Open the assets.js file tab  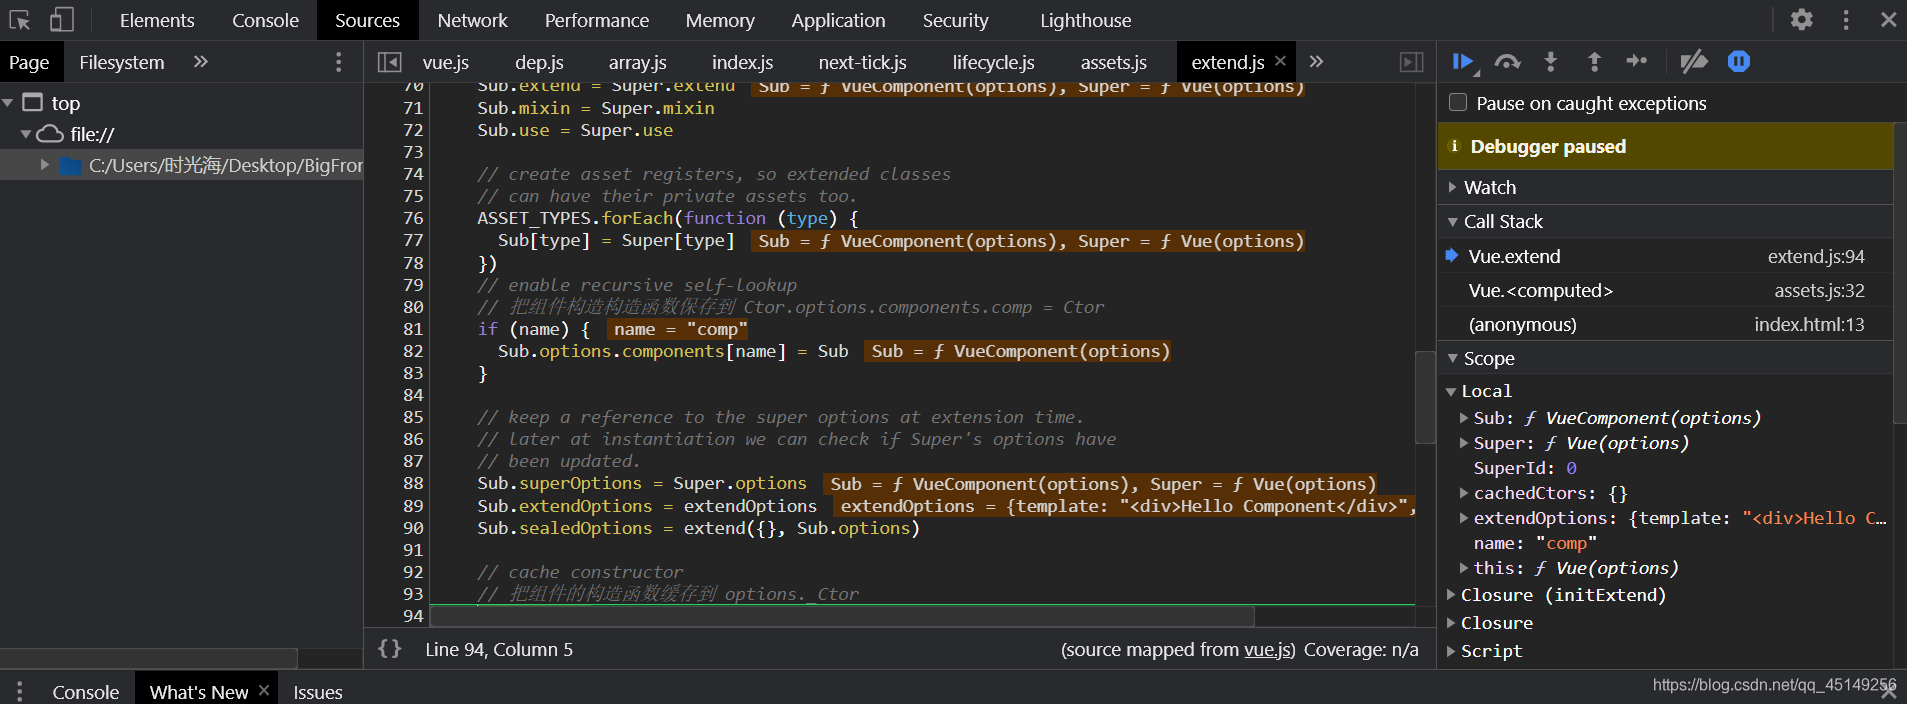point(1113,62)
